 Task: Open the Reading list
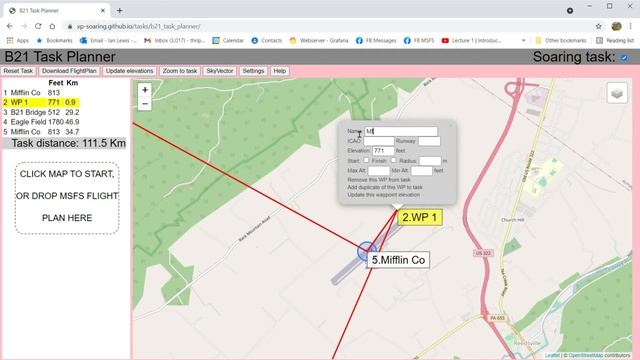[615, 40]
